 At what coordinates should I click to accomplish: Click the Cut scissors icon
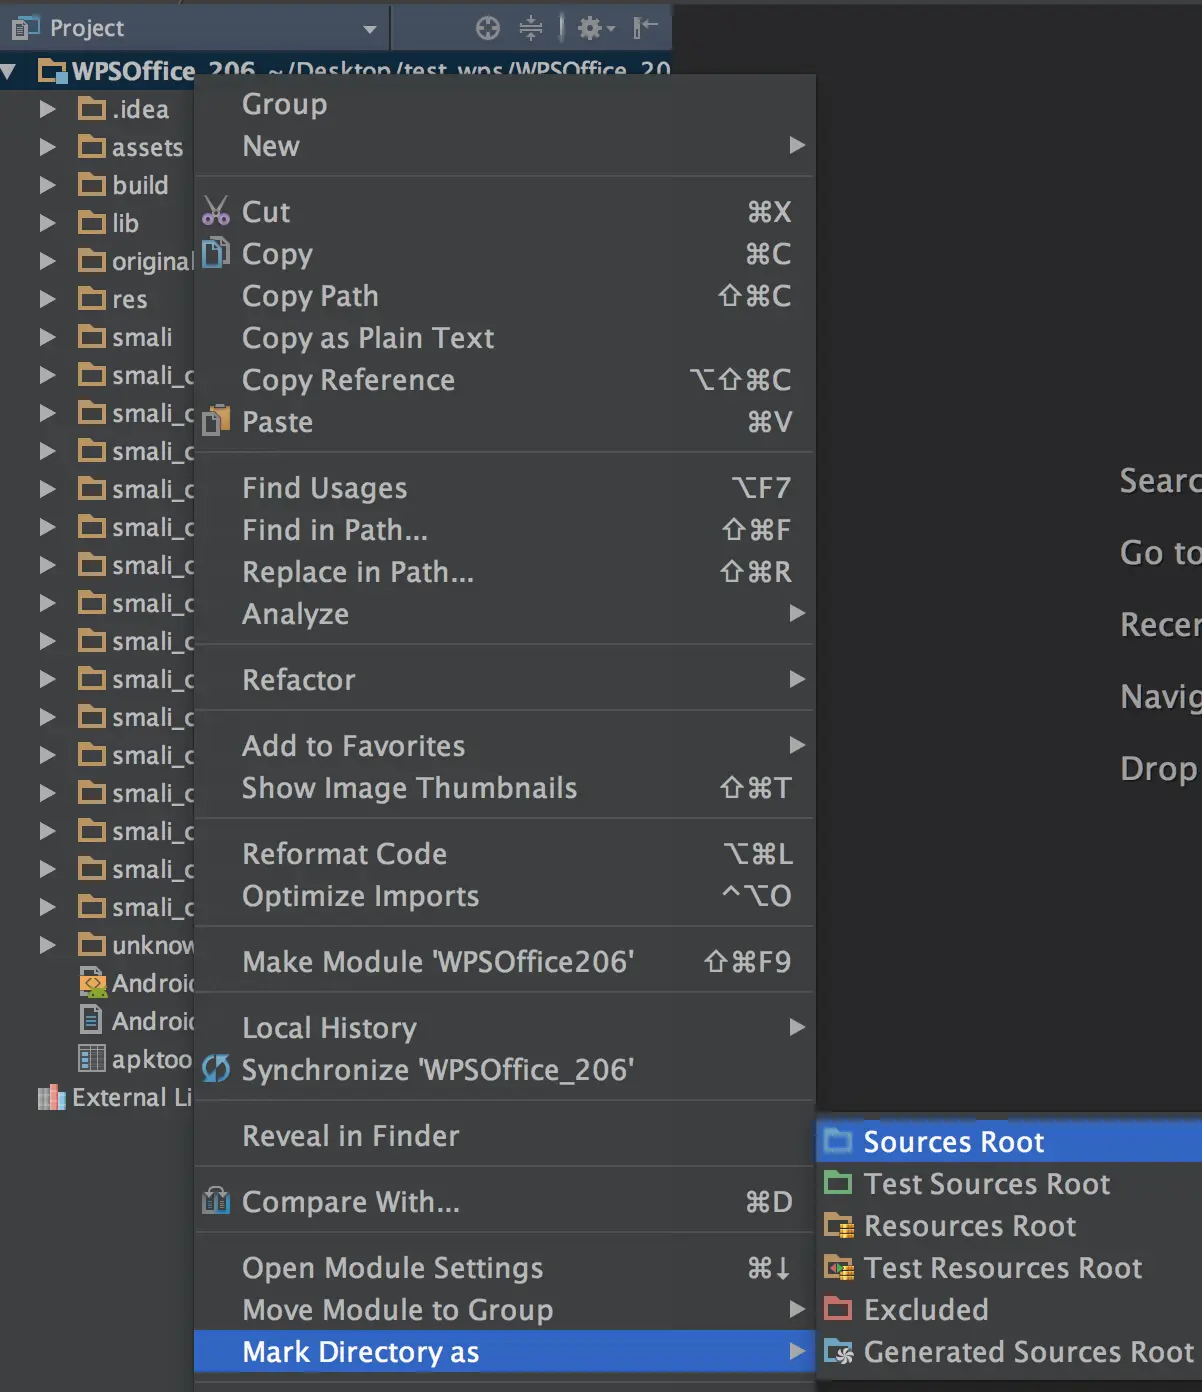(216, 211)
